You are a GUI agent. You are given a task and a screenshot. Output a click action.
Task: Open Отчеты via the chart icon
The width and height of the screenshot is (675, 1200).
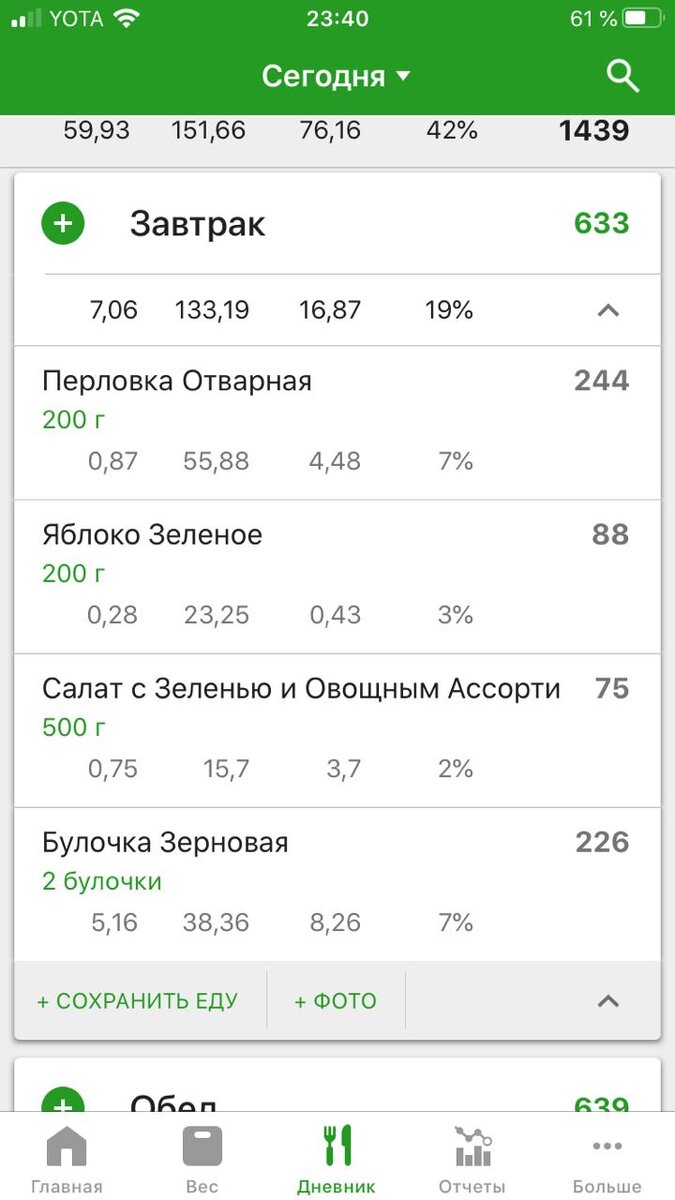[x=471, y=1148]
